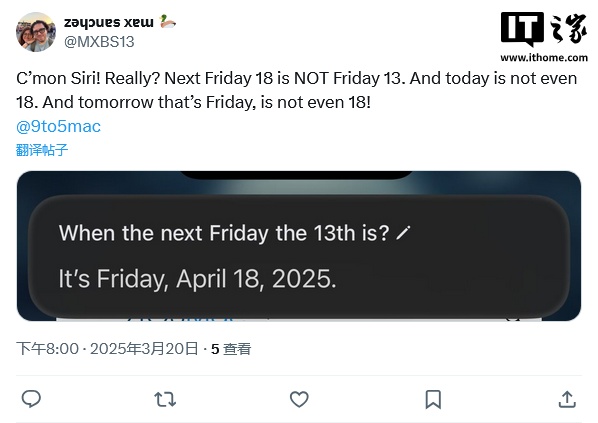Click the duck emoji beside the username
The image size is (598, 423).
click(x=167, y=21)
